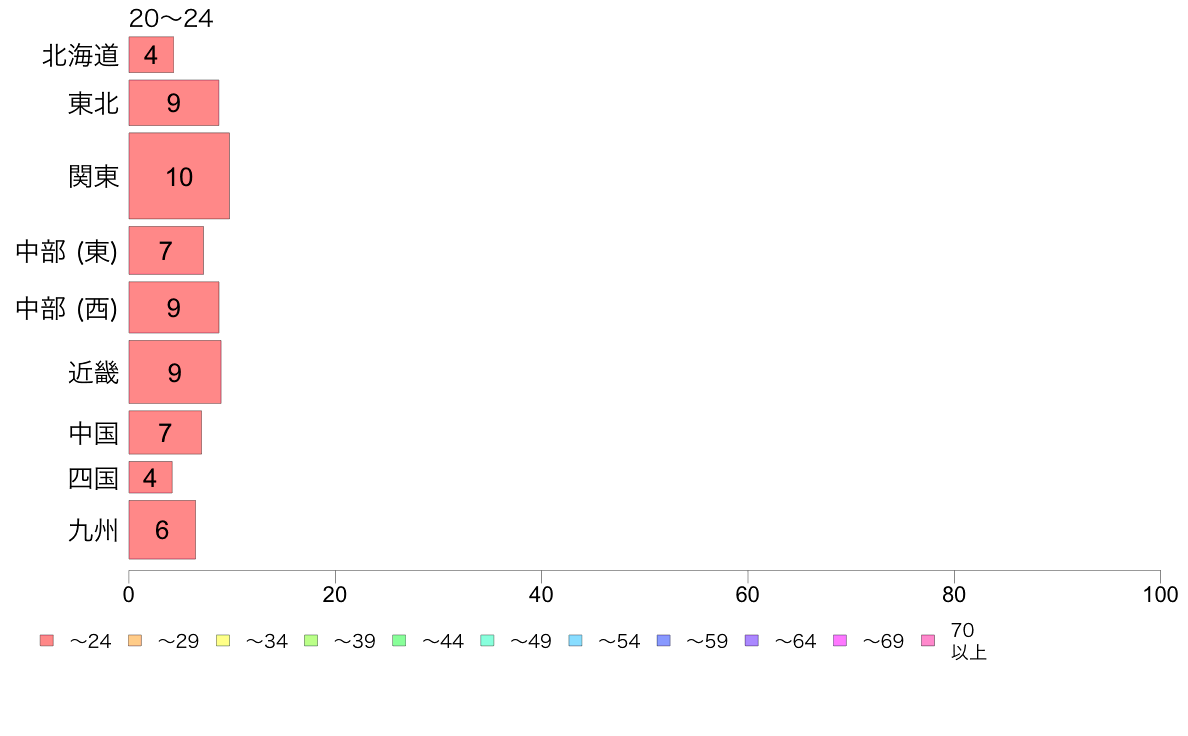Select the 東北 bar showing 9
This screenshot has width=1188, height=736.
pos(174,103)
